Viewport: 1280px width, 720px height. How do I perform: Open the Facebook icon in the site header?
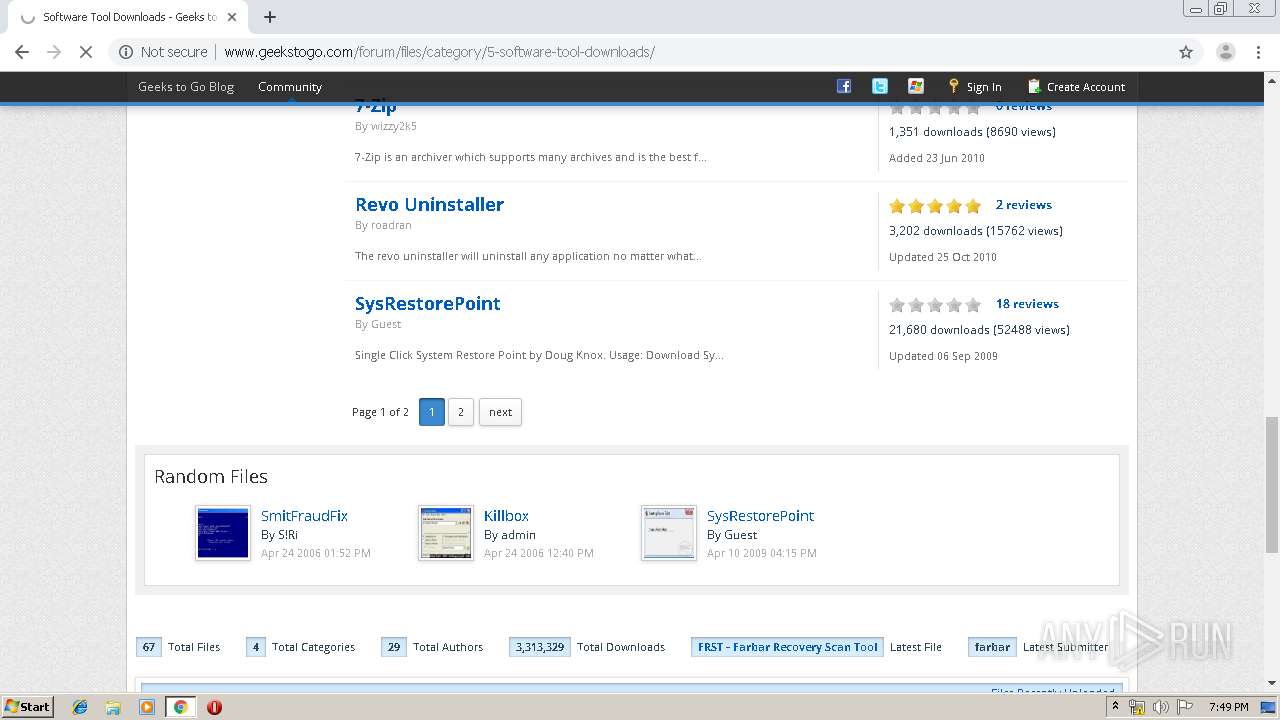pyautogui.click(x=844, y=86)
